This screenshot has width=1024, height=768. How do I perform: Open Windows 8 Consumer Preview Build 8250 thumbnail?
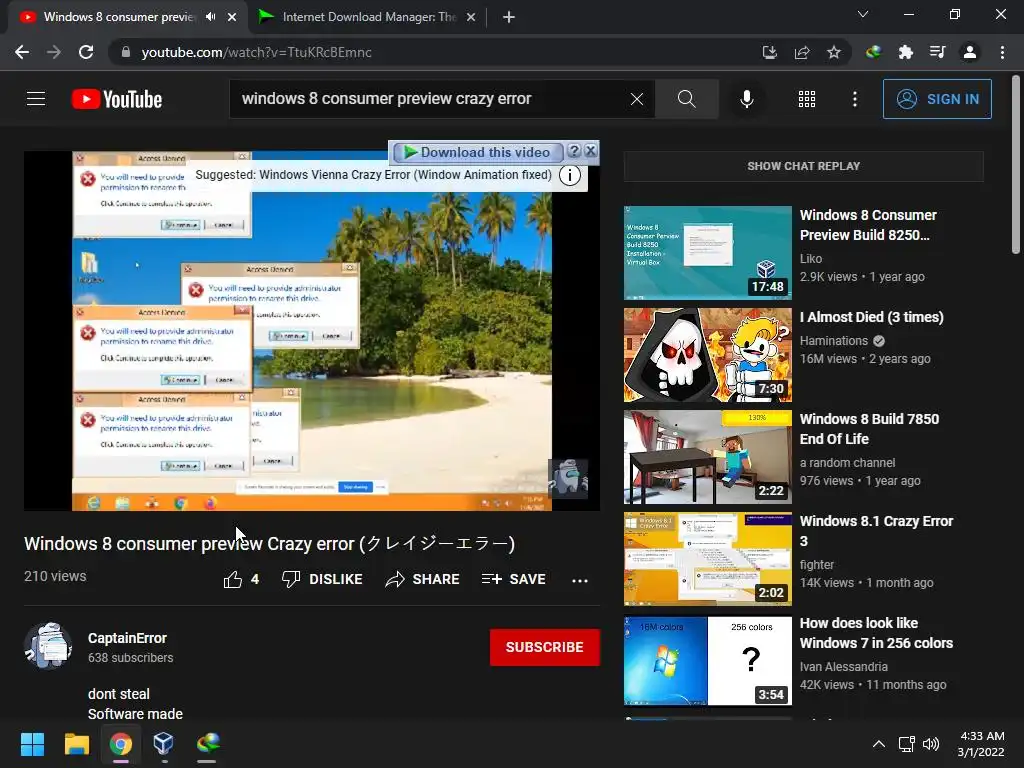707,253
